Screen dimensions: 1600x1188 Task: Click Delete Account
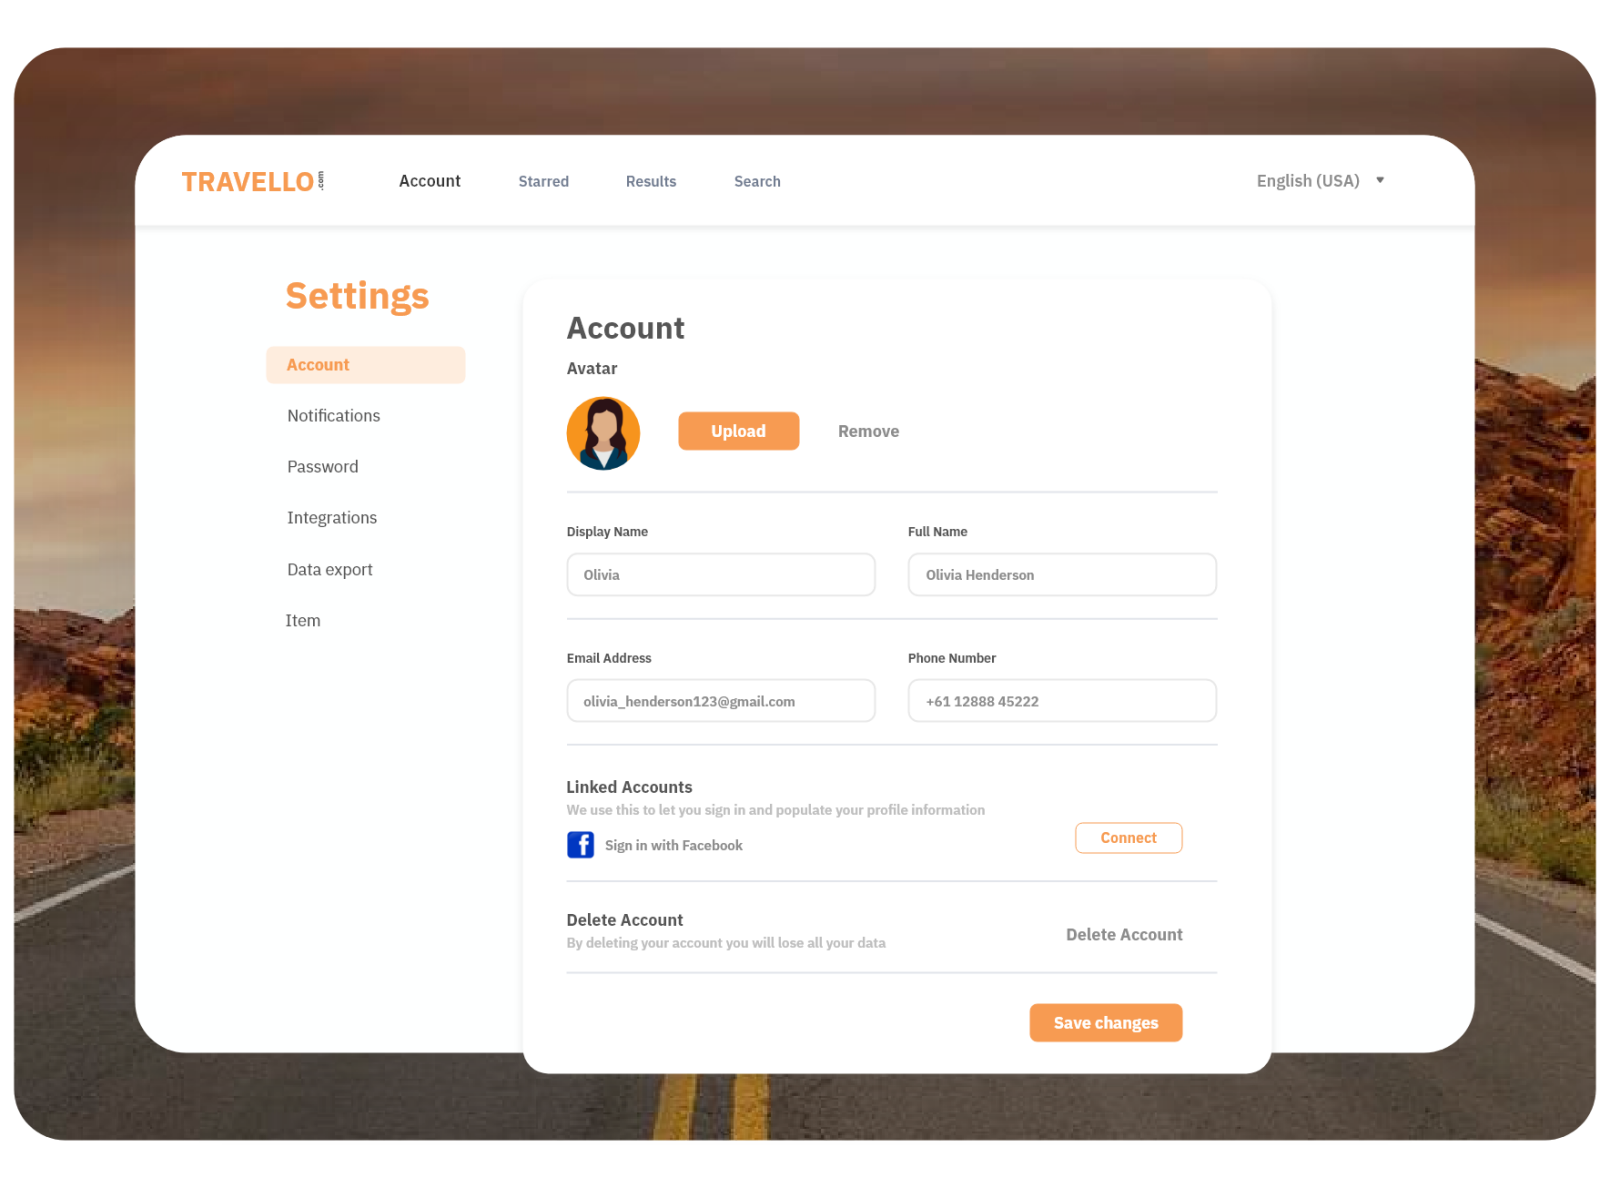coord(1124,934)
